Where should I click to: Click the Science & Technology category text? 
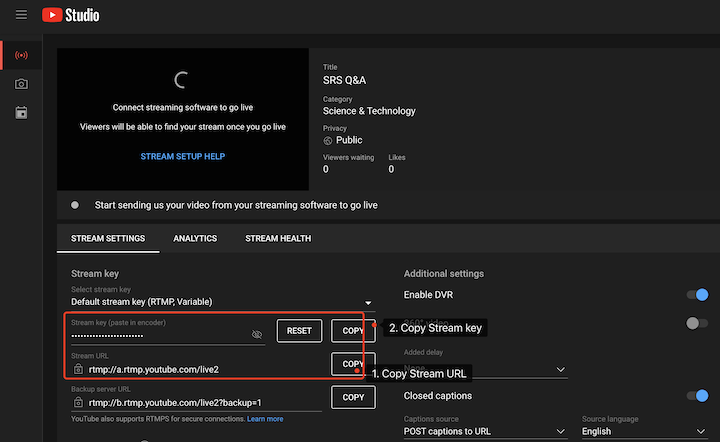[x=369, y=111]
